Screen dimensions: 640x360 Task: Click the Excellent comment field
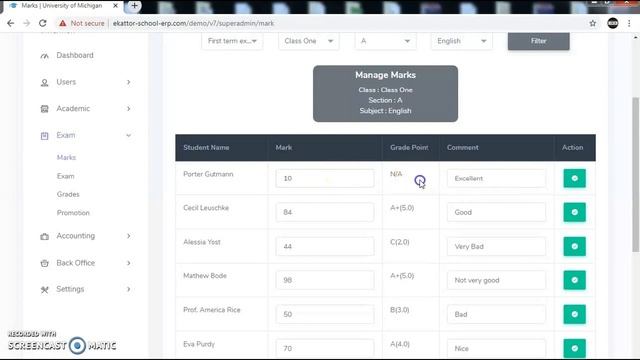click(x=496, y=178)
